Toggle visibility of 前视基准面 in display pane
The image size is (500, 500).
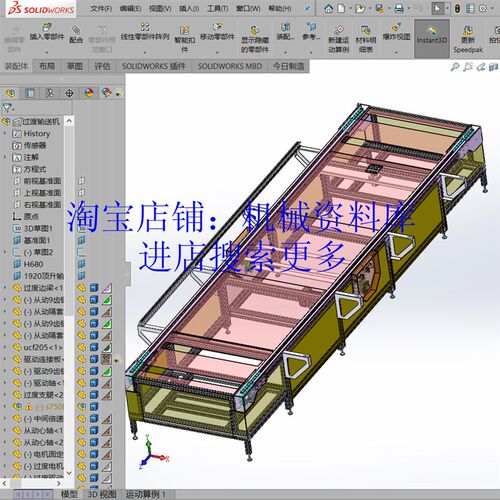pyautogui.click(x=81, y=181)
